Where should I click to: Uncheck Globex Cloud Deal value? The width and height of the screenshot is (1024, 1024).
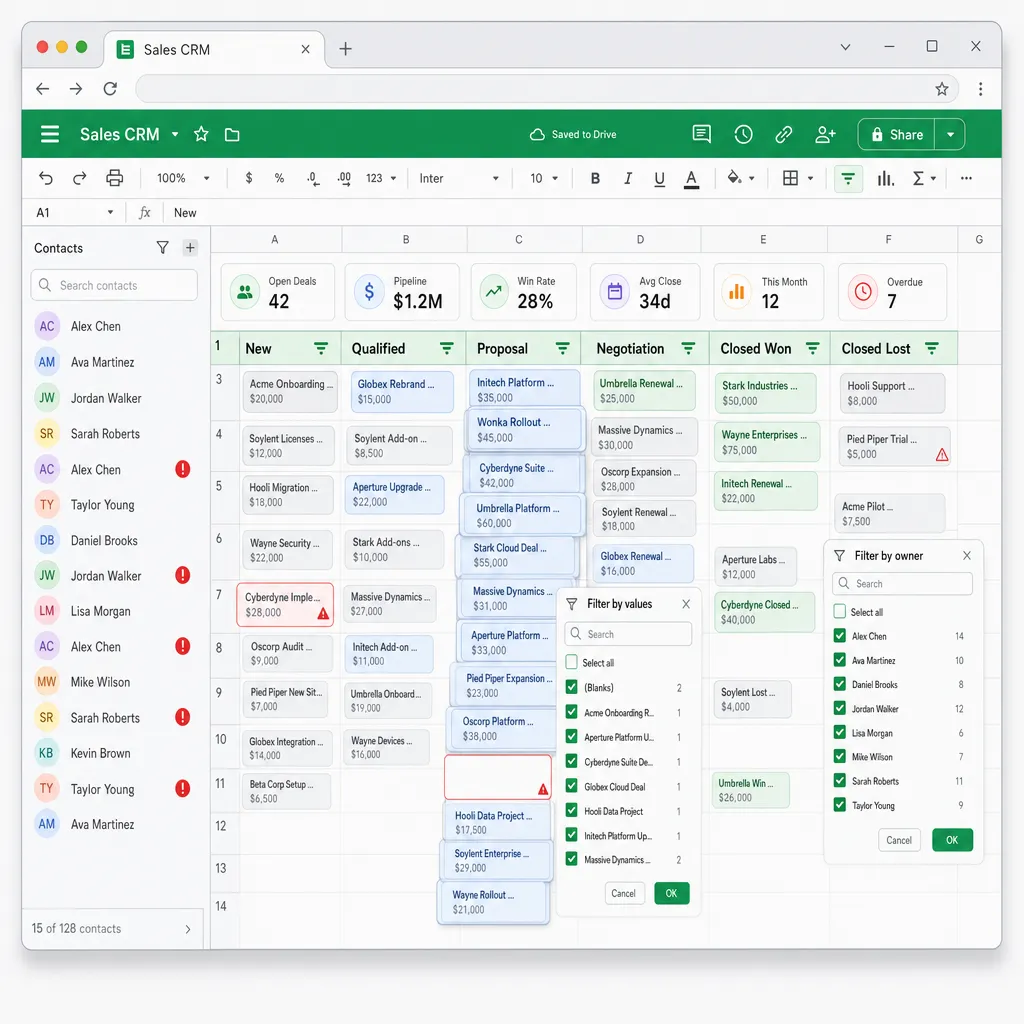click(x=571, y=786)
